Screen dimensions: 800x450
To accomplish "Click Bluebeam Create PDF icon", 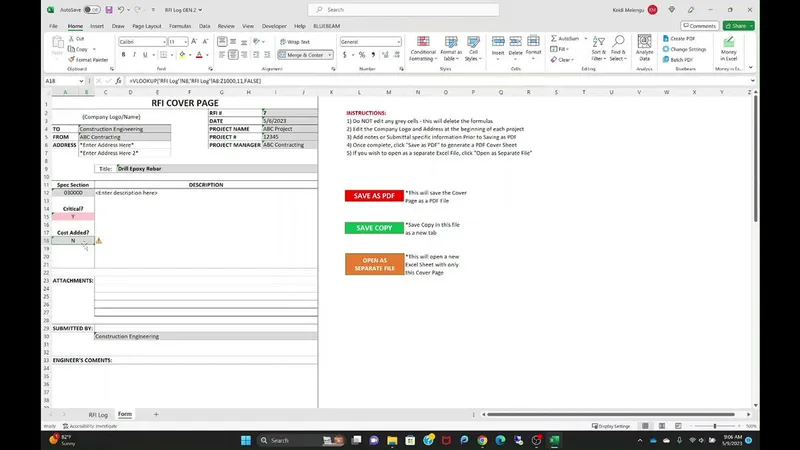I will click(666, 39).
